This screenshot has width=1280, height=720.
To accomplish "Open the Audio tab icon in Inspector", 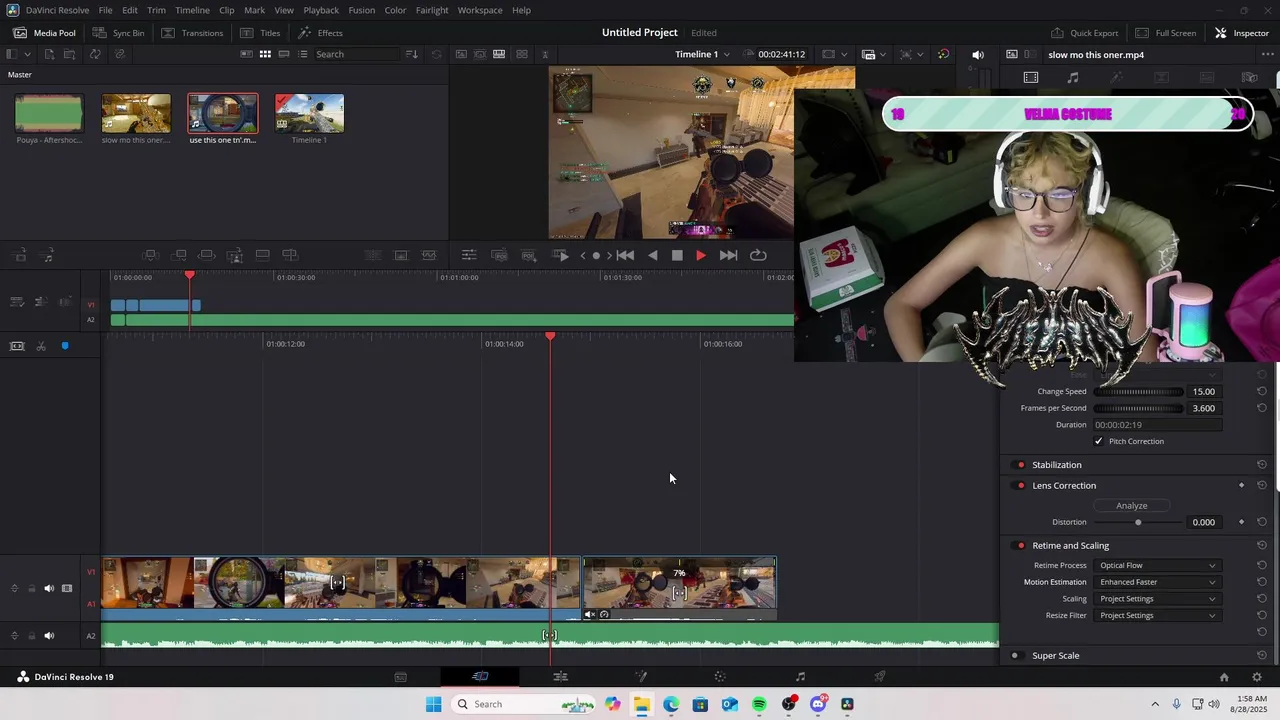I will (x=1073, y=77).
